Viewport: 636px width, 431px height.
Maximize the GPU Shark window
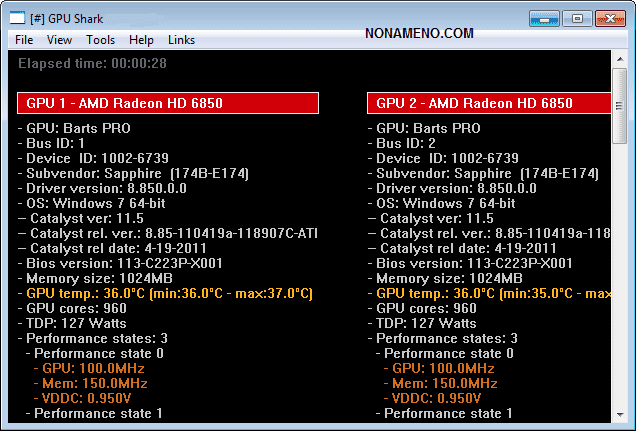tap(576, 18)
